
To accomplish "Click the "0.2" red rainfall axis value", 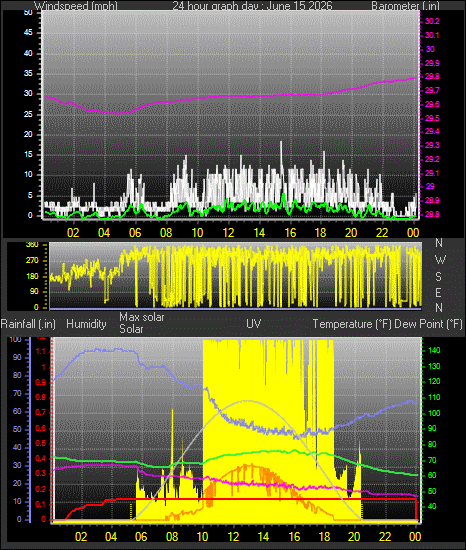I will click(x=41, y=489).
